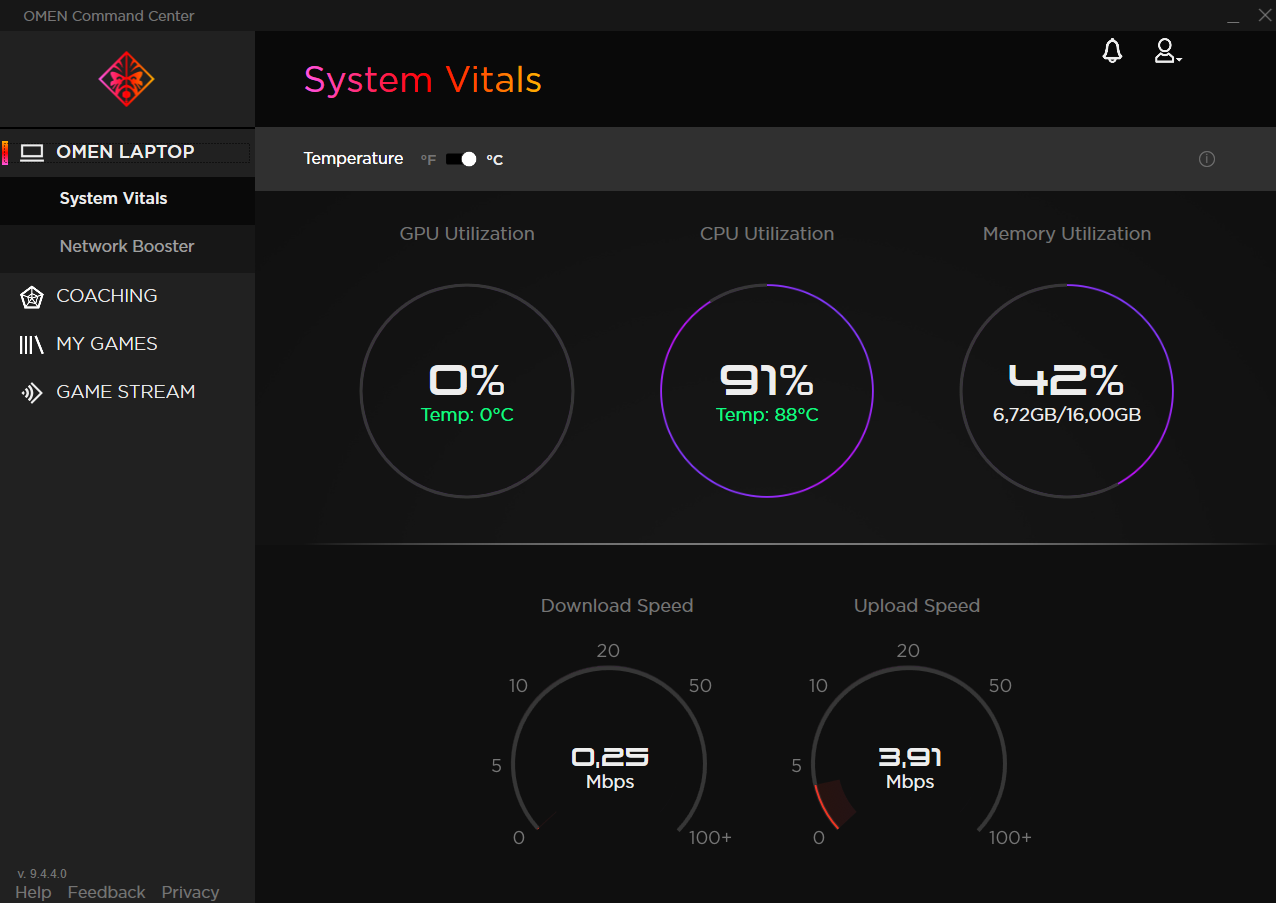The height and width of the screenshot is (903, 1276).
Task: Click the My Games library icon
Action: click(x=32, y=344)
